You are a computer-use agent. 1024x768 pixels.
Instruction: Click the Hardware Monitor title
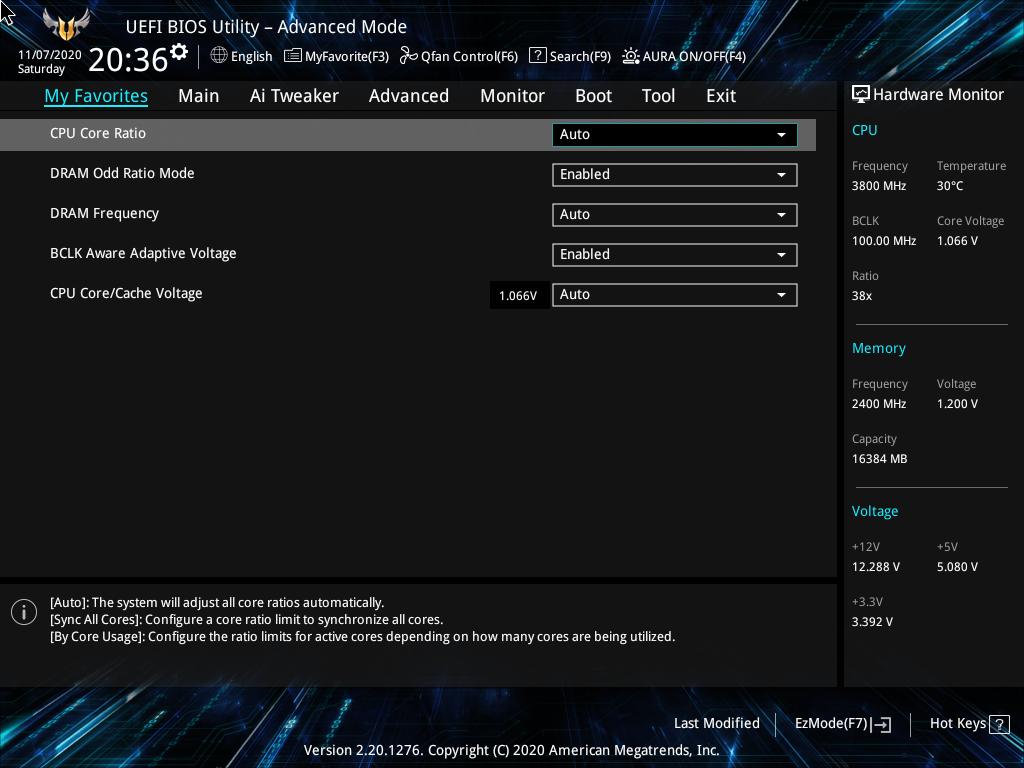tap(938, 95)
